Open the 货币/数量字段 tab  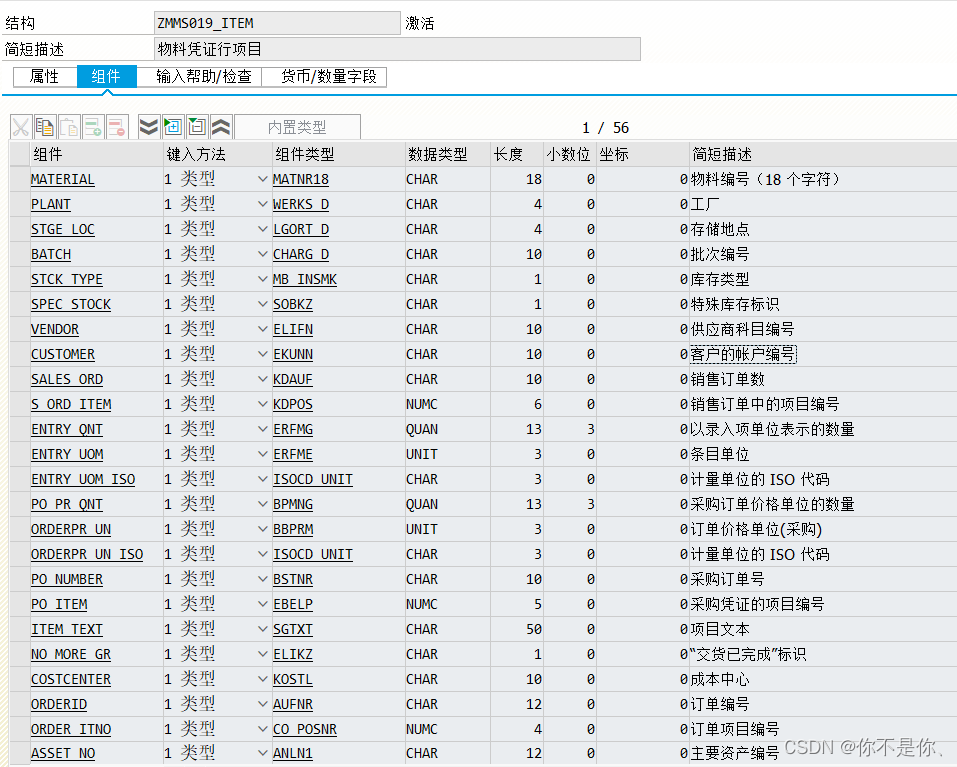coord(324,76)
